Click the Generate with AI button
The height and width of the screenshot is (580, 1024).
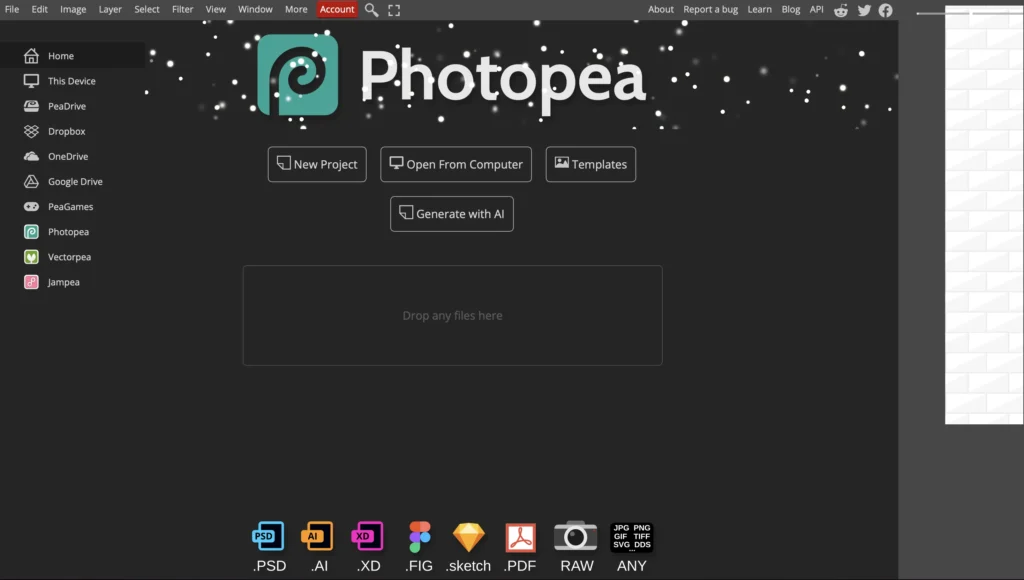[451, 213]
